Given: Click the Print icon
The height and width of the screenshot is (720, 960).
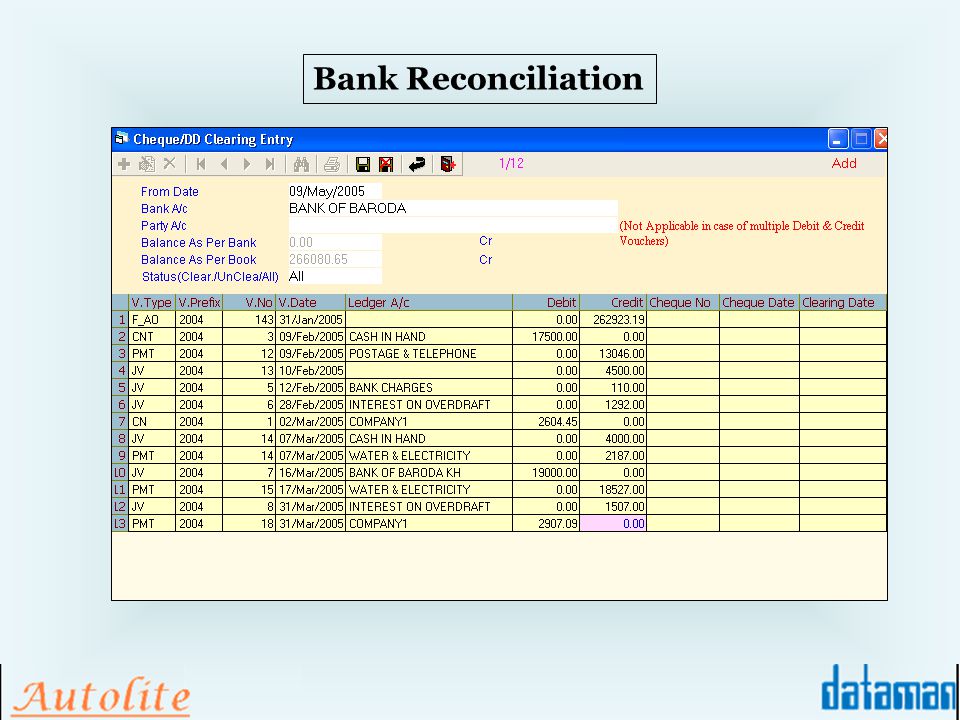Looking at the screenshot, I should (x=332, y=164).
